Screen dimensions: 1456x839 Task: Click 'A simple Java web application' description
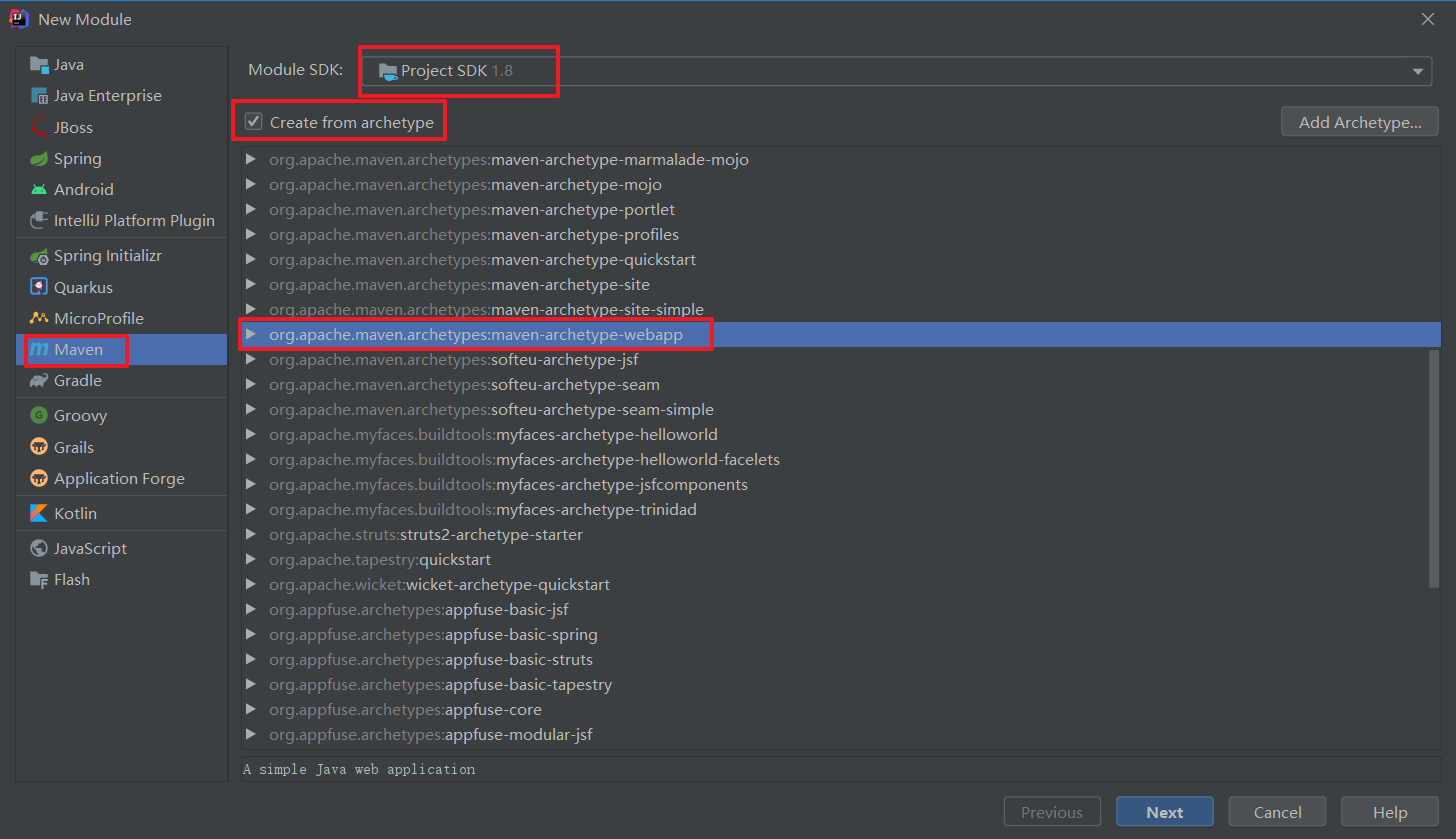(x=359, y=769)
